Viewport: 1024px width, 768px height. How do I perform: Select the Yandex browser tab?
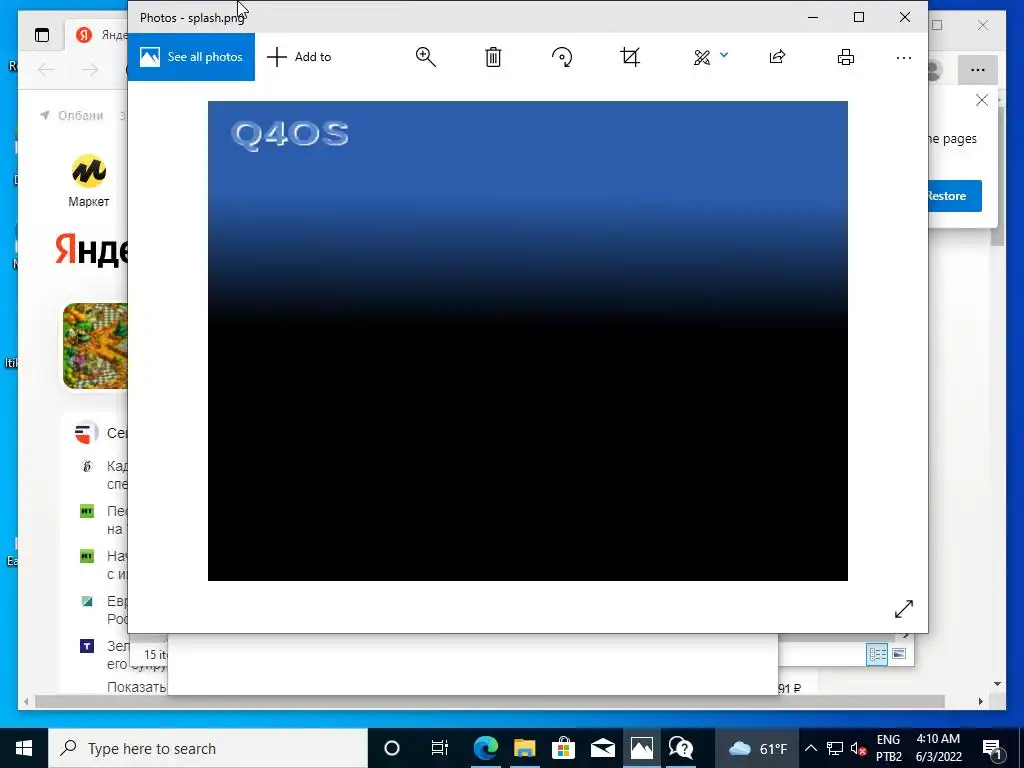click(98, 35)
